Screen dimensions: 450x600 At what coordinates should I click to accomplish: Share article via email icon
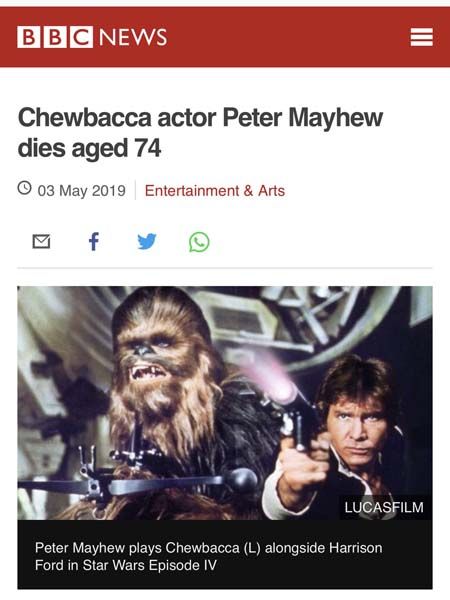(x=41, y=241)
